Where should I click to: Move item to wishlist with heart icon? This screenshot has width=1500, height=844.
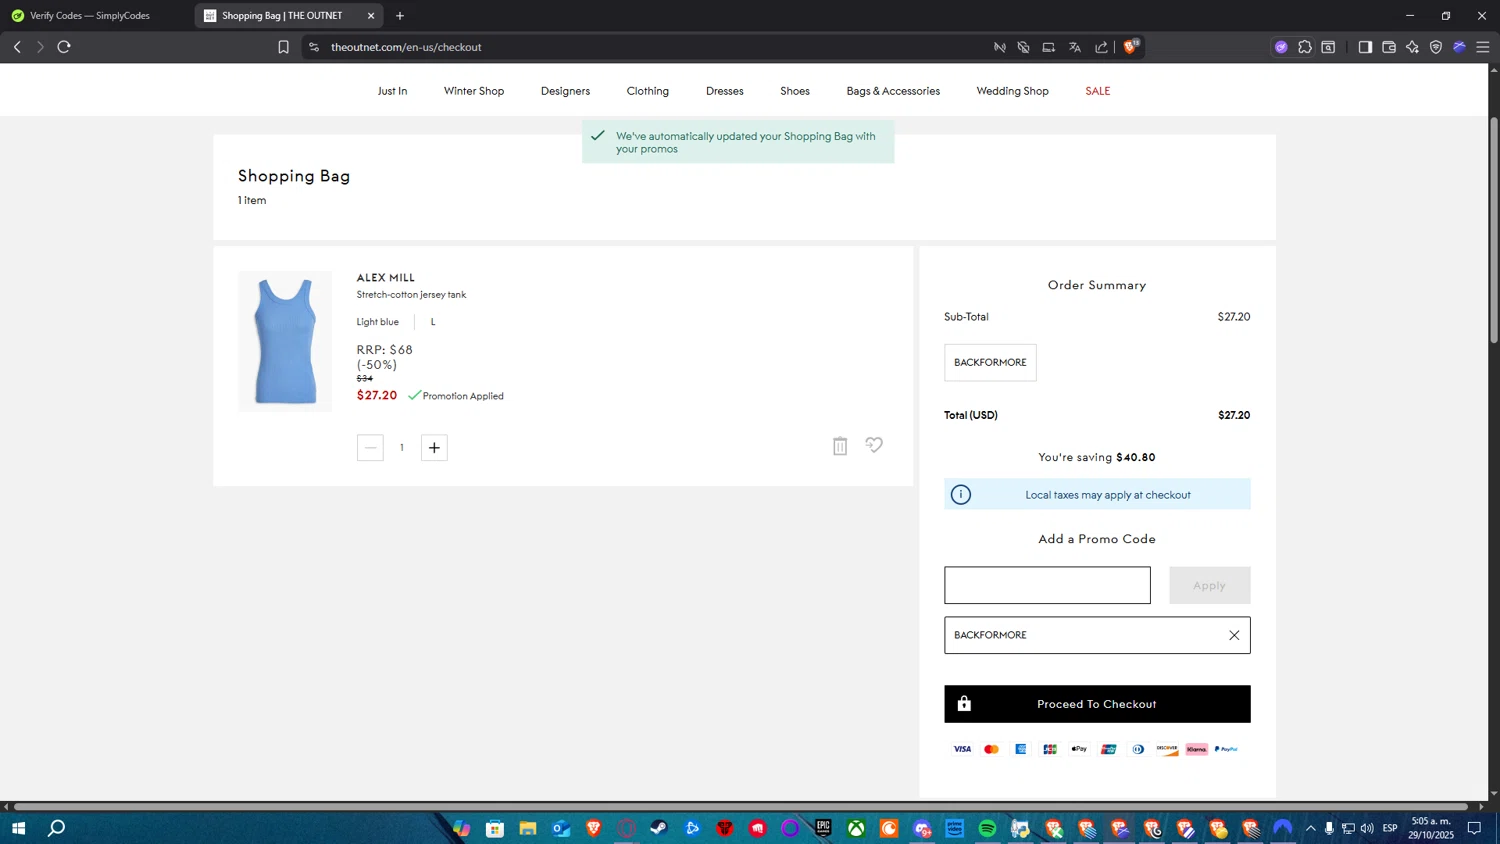874,445
